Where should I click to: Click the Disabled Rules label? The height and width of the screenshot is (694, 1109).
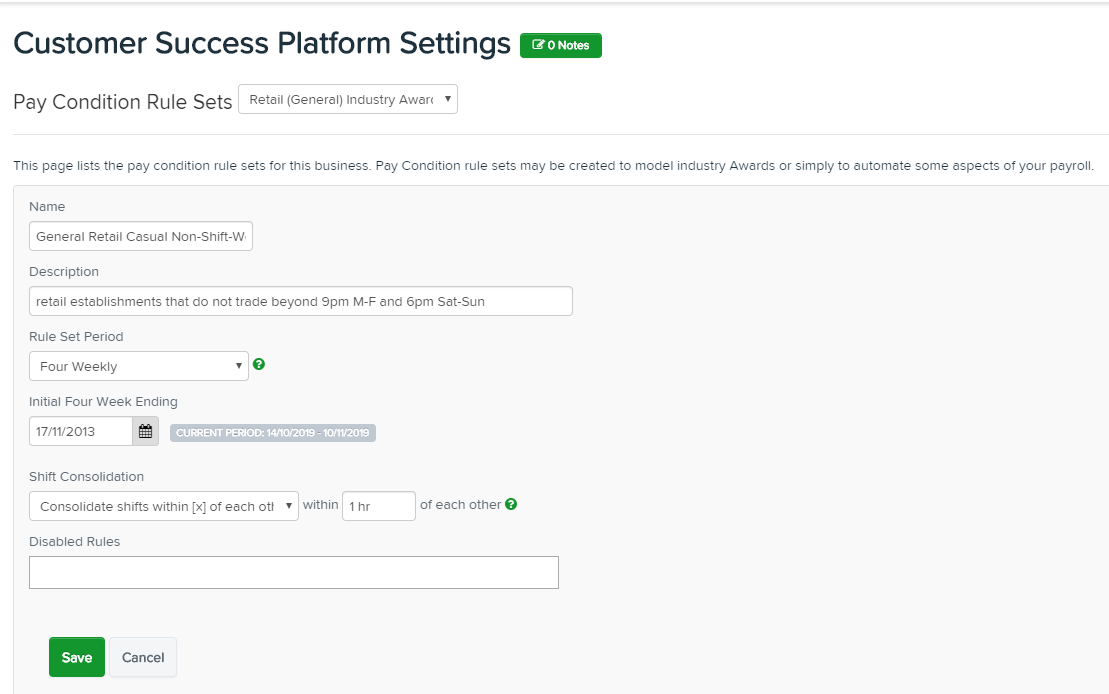[74, 542]
